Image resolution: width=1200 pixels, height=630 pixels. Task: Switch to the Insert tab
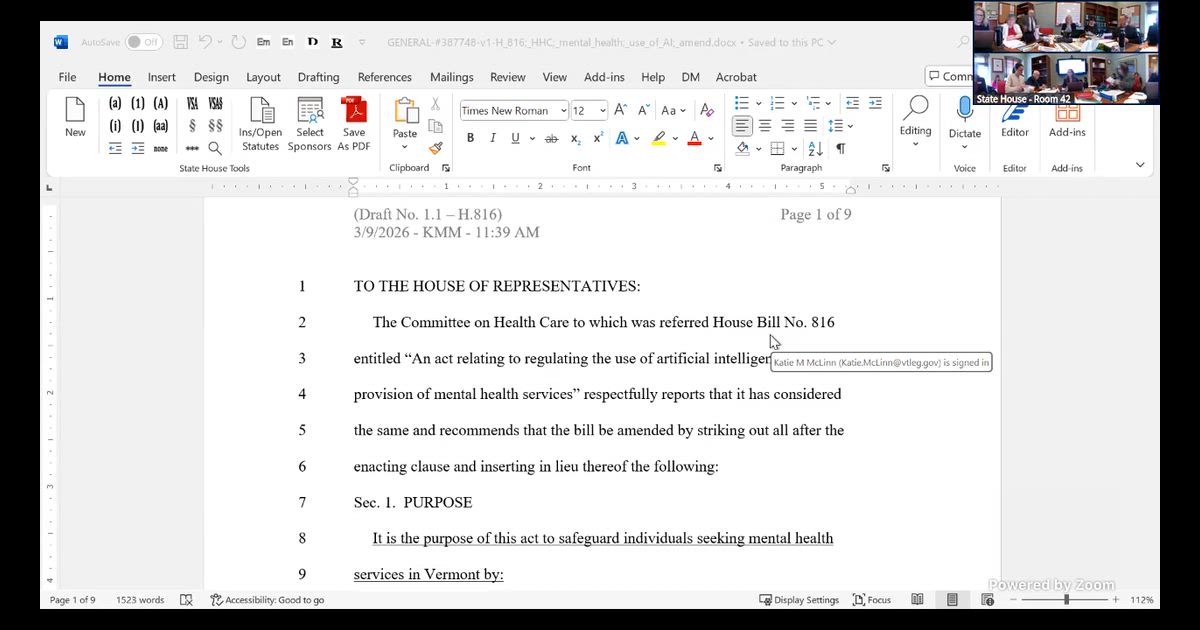[162, 77]
